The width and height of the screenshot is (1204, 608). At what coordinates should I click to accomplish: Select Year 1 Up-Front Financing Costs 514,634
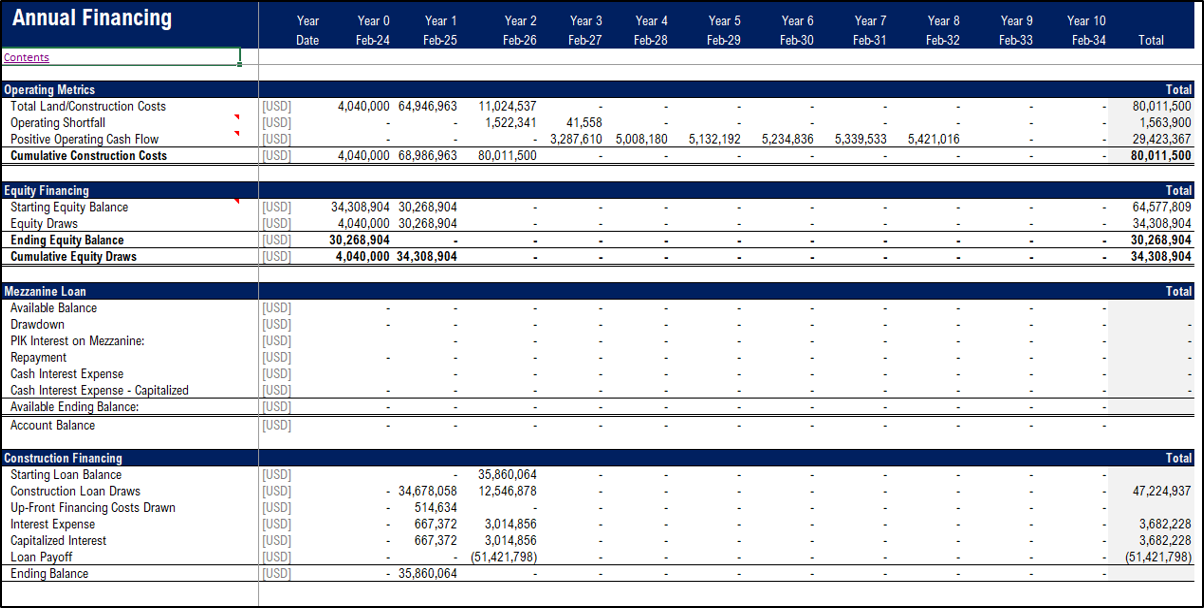435,508
